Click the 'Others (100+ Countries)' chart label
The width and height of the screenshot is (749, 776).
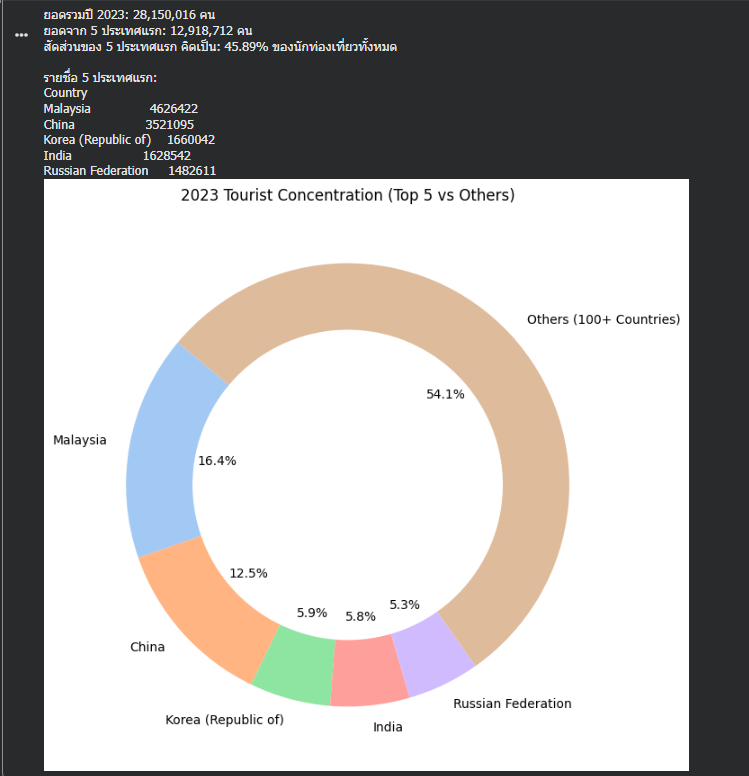[x=603, y=320]
